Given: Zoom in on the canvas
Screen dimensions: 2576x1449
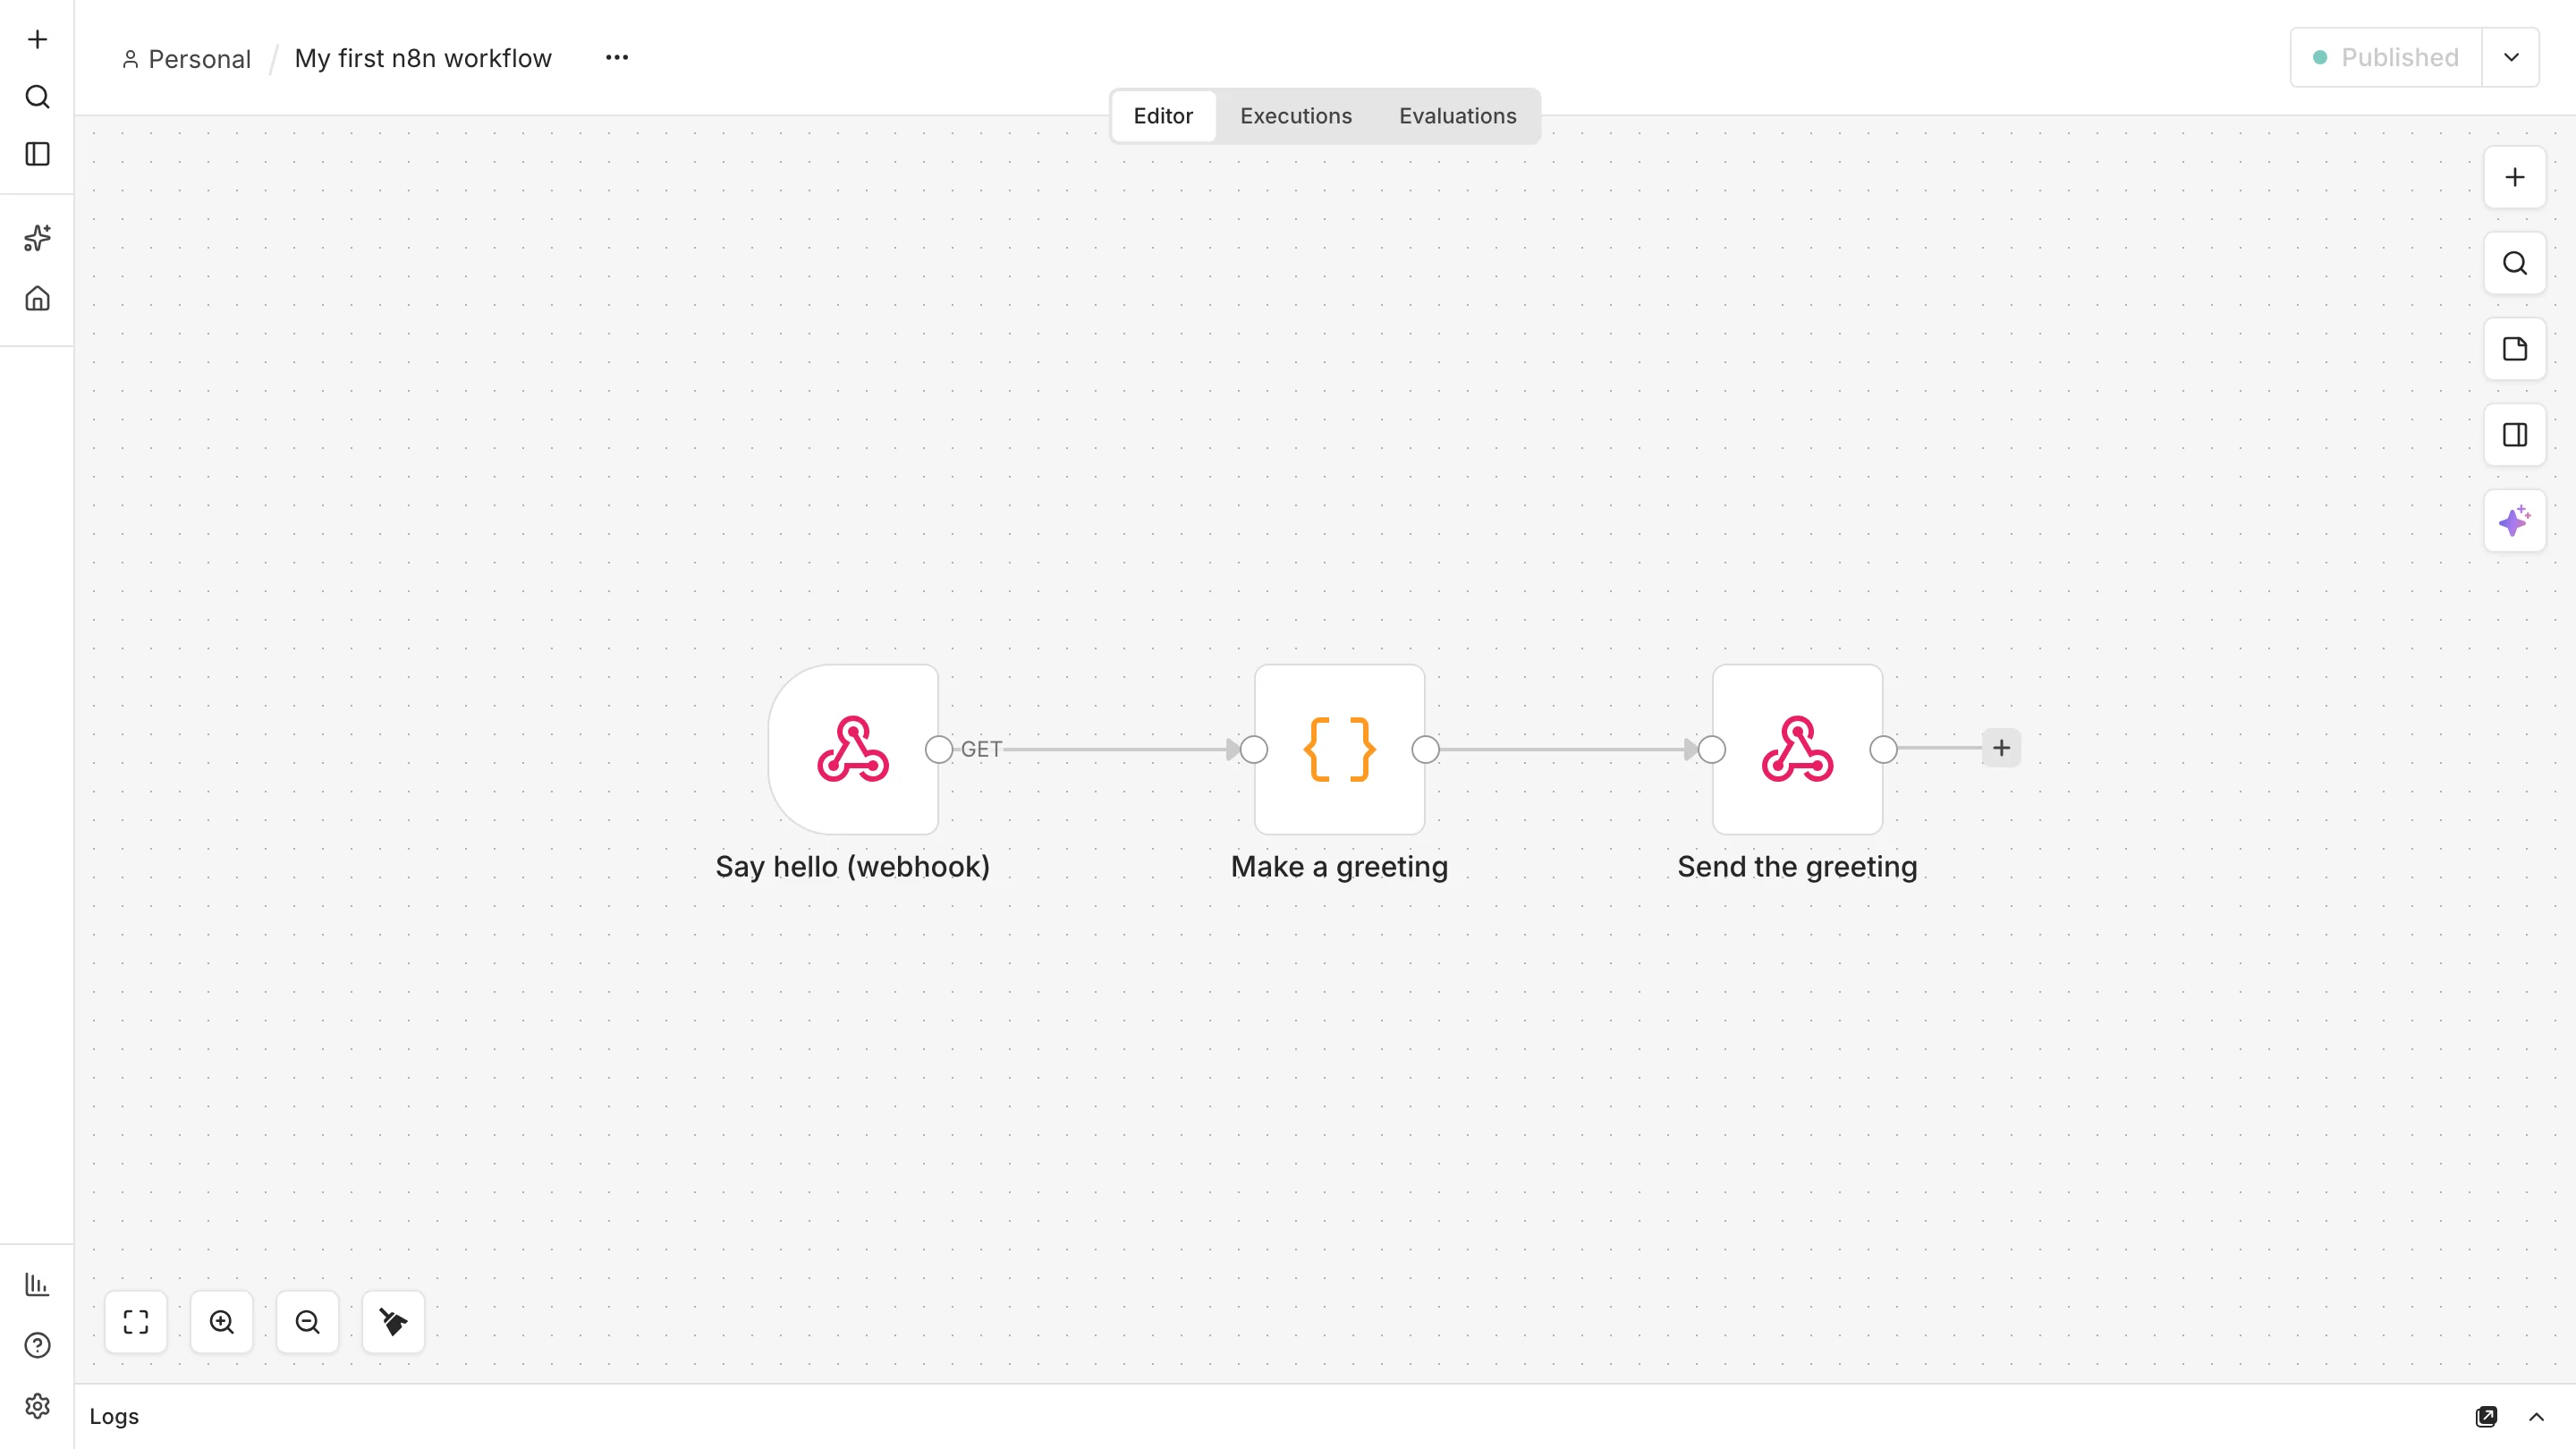Looking at the screenshot, I should click(x=222, y=1322).
